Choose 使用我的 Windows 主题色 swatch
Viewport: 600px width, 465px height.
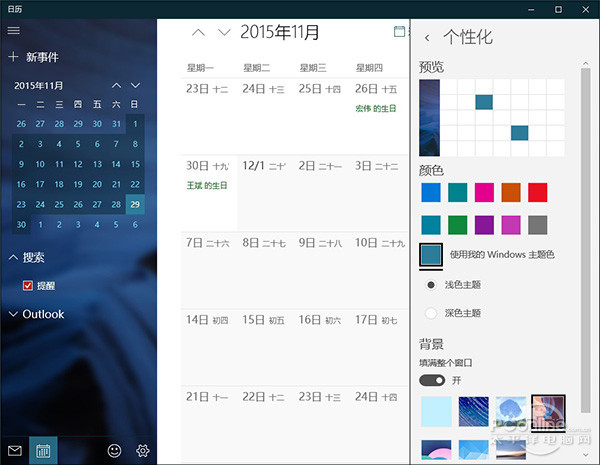(x=431, y=255)
